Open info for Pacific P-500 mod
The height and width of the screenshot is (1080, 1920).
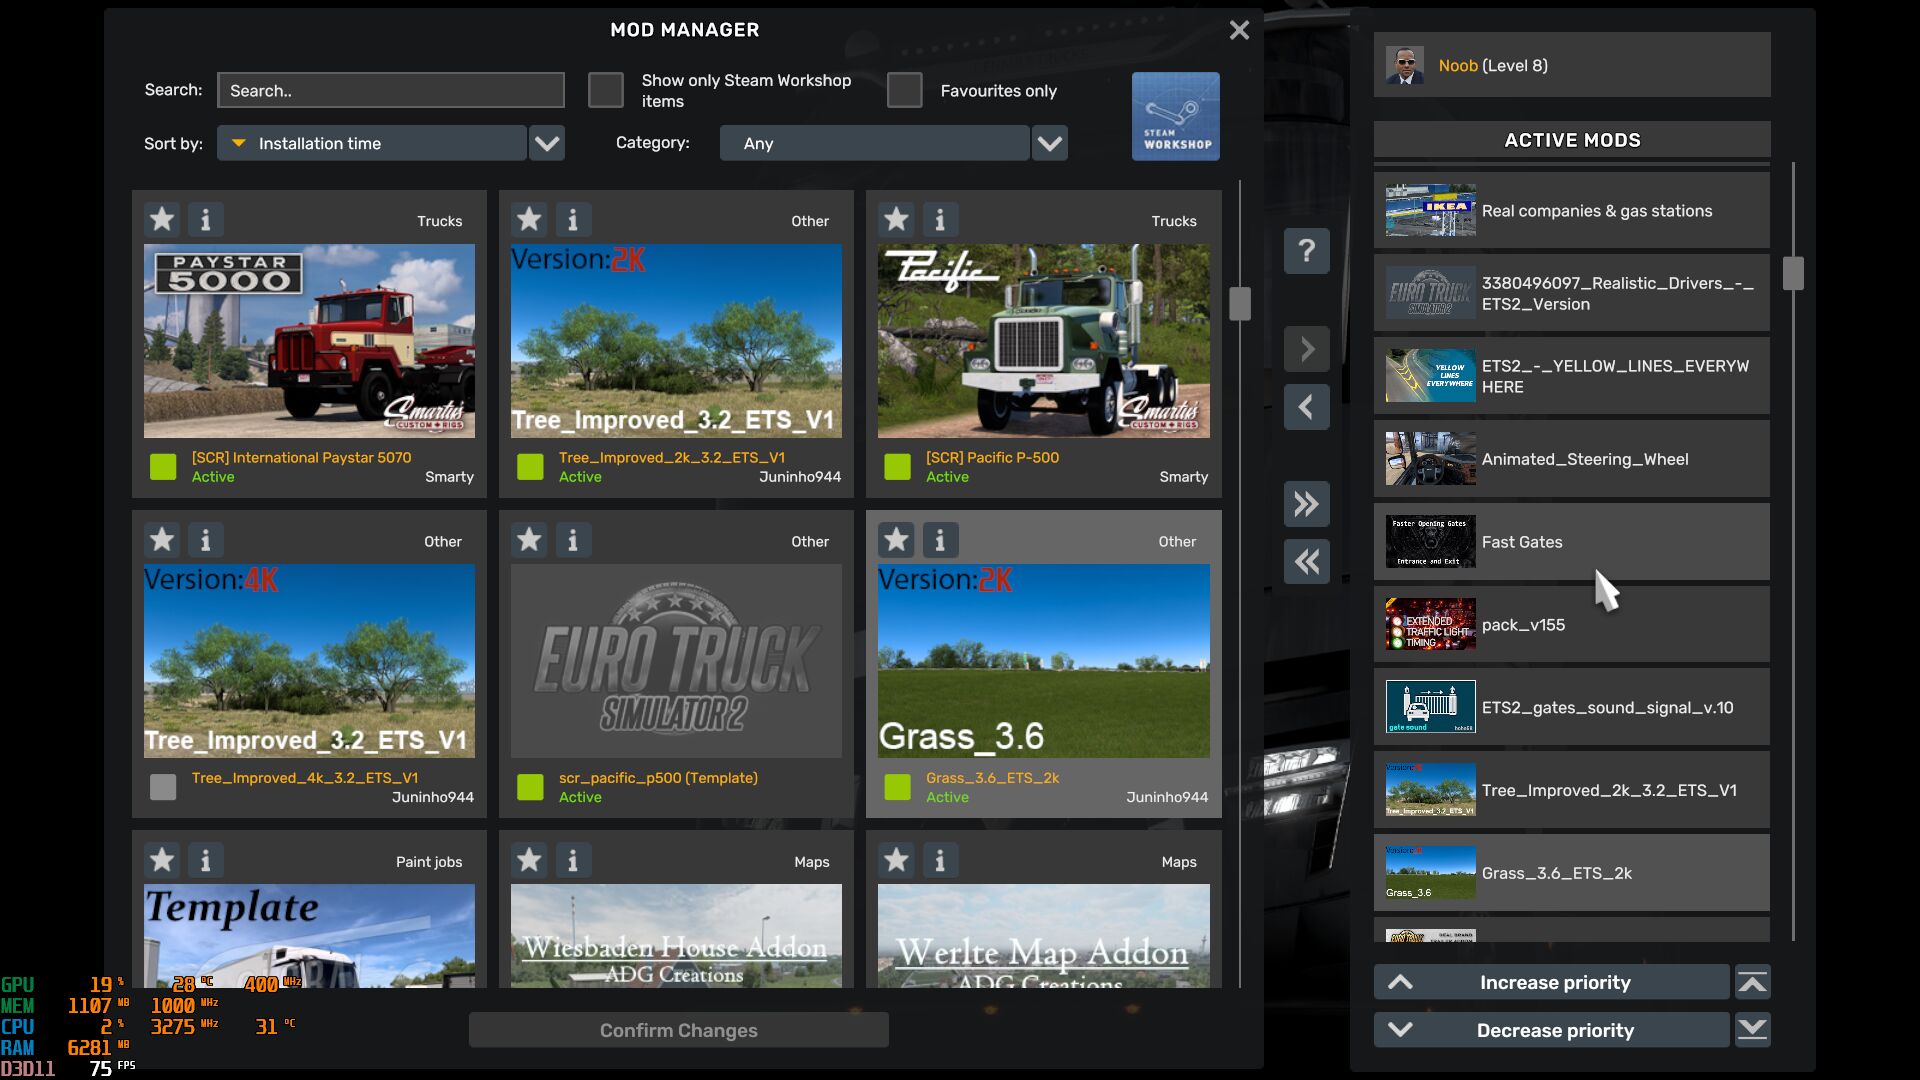[939, 219]
